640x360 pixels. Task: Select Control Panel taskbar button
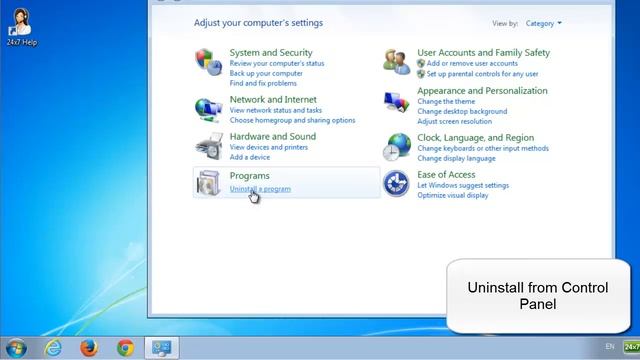(x=162, y=348)
